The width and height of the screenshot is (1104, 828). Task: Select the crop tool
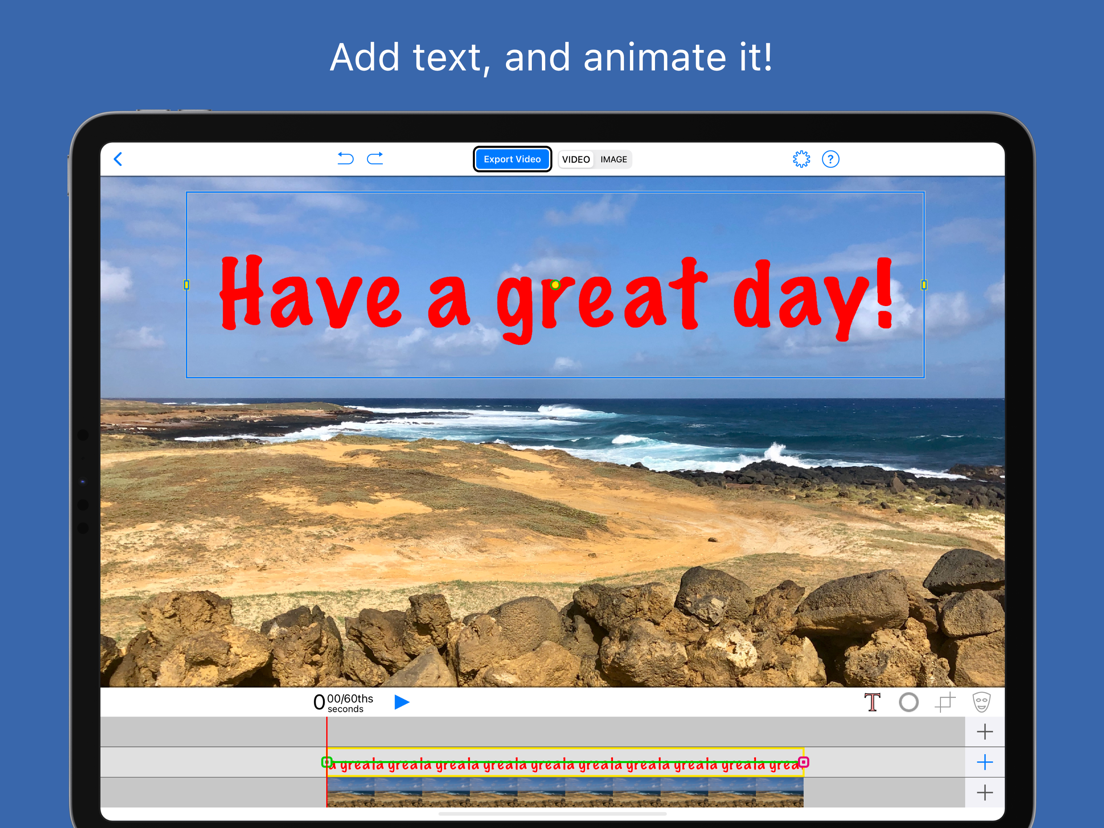pos(945,702)
